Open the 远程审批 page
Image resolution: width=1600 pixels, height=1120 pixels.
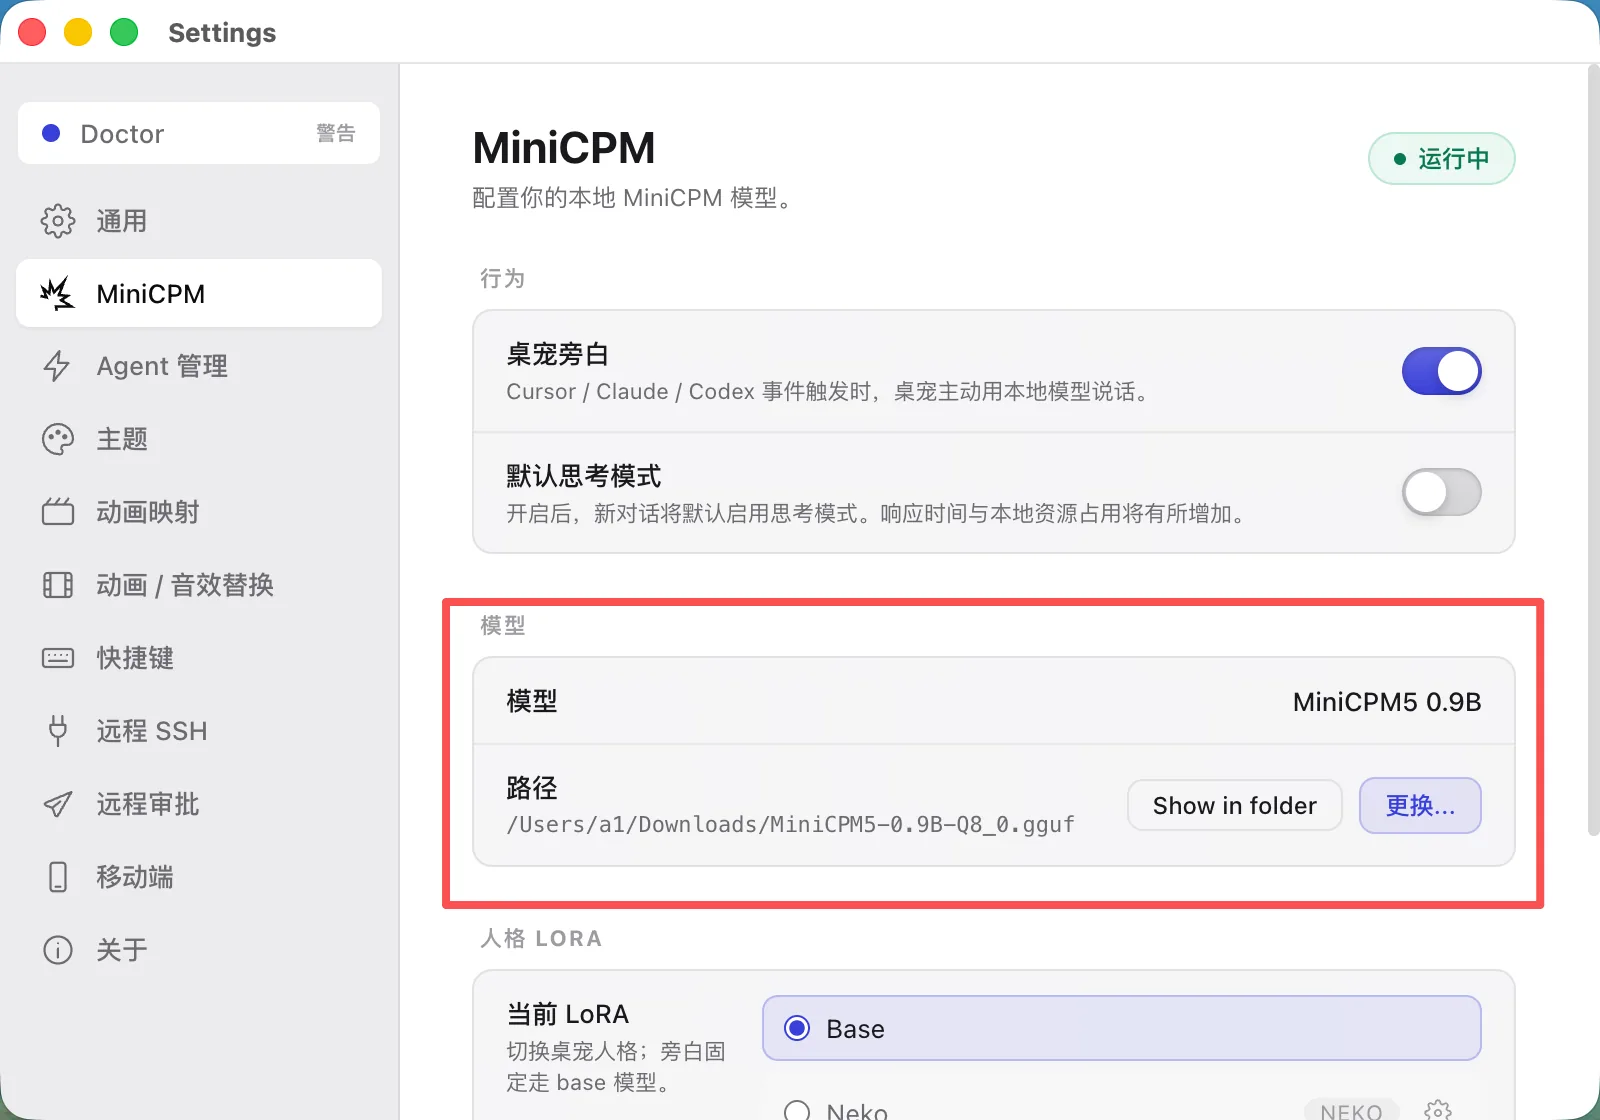pos(199,804)
